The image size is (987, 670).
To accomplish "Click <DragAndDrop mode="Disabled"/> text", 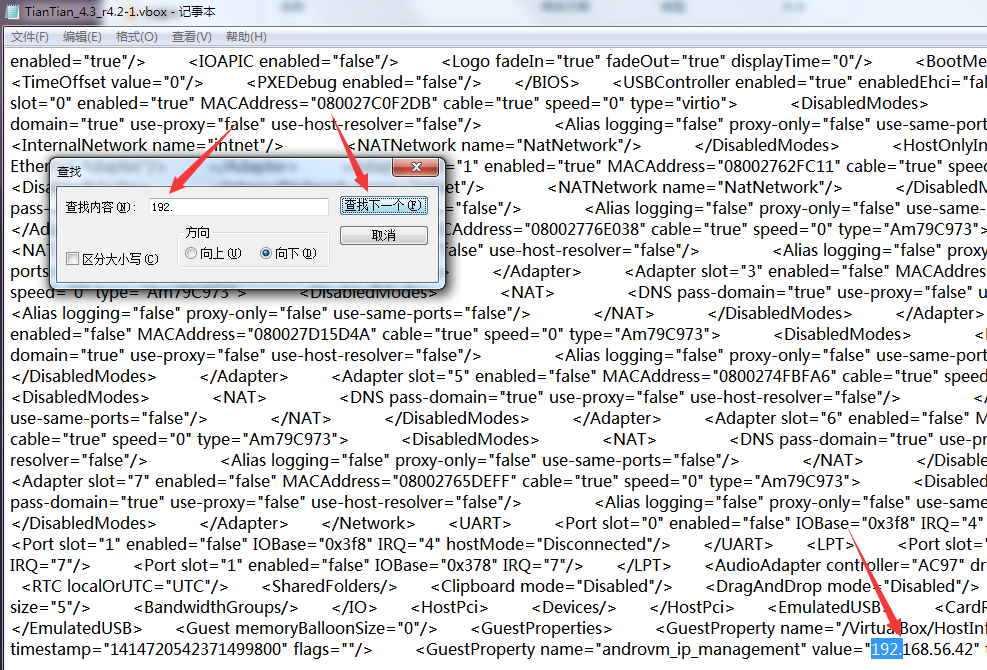I will (x=843, y=586).
